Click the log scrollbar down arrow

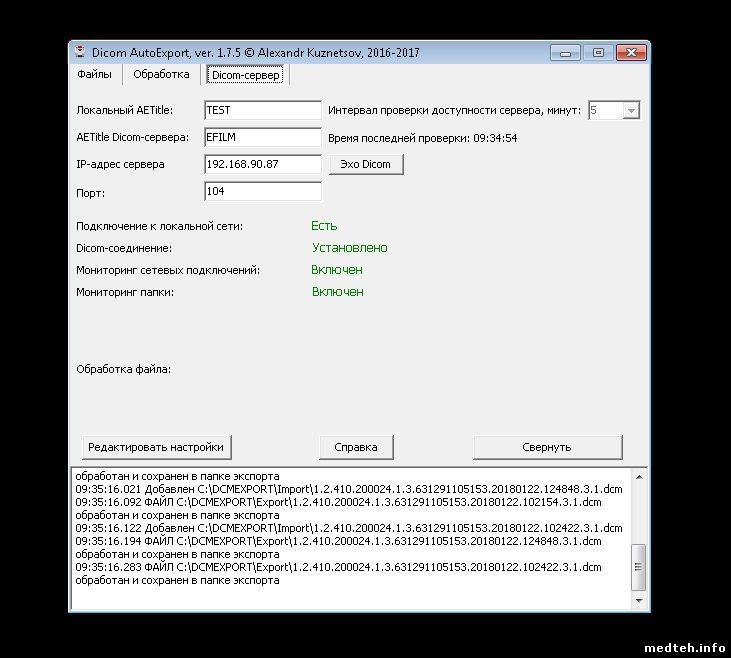coord(640,600)
